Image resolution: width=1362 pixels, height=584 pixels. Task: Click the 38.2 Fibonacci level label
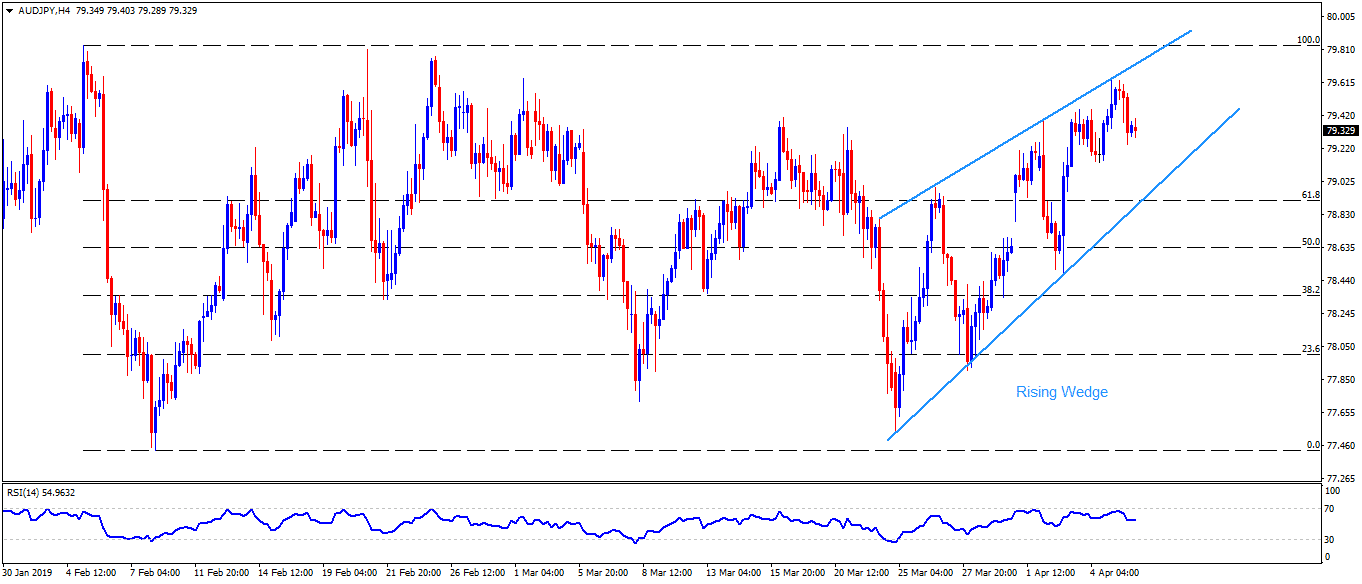click(1311, 289)
